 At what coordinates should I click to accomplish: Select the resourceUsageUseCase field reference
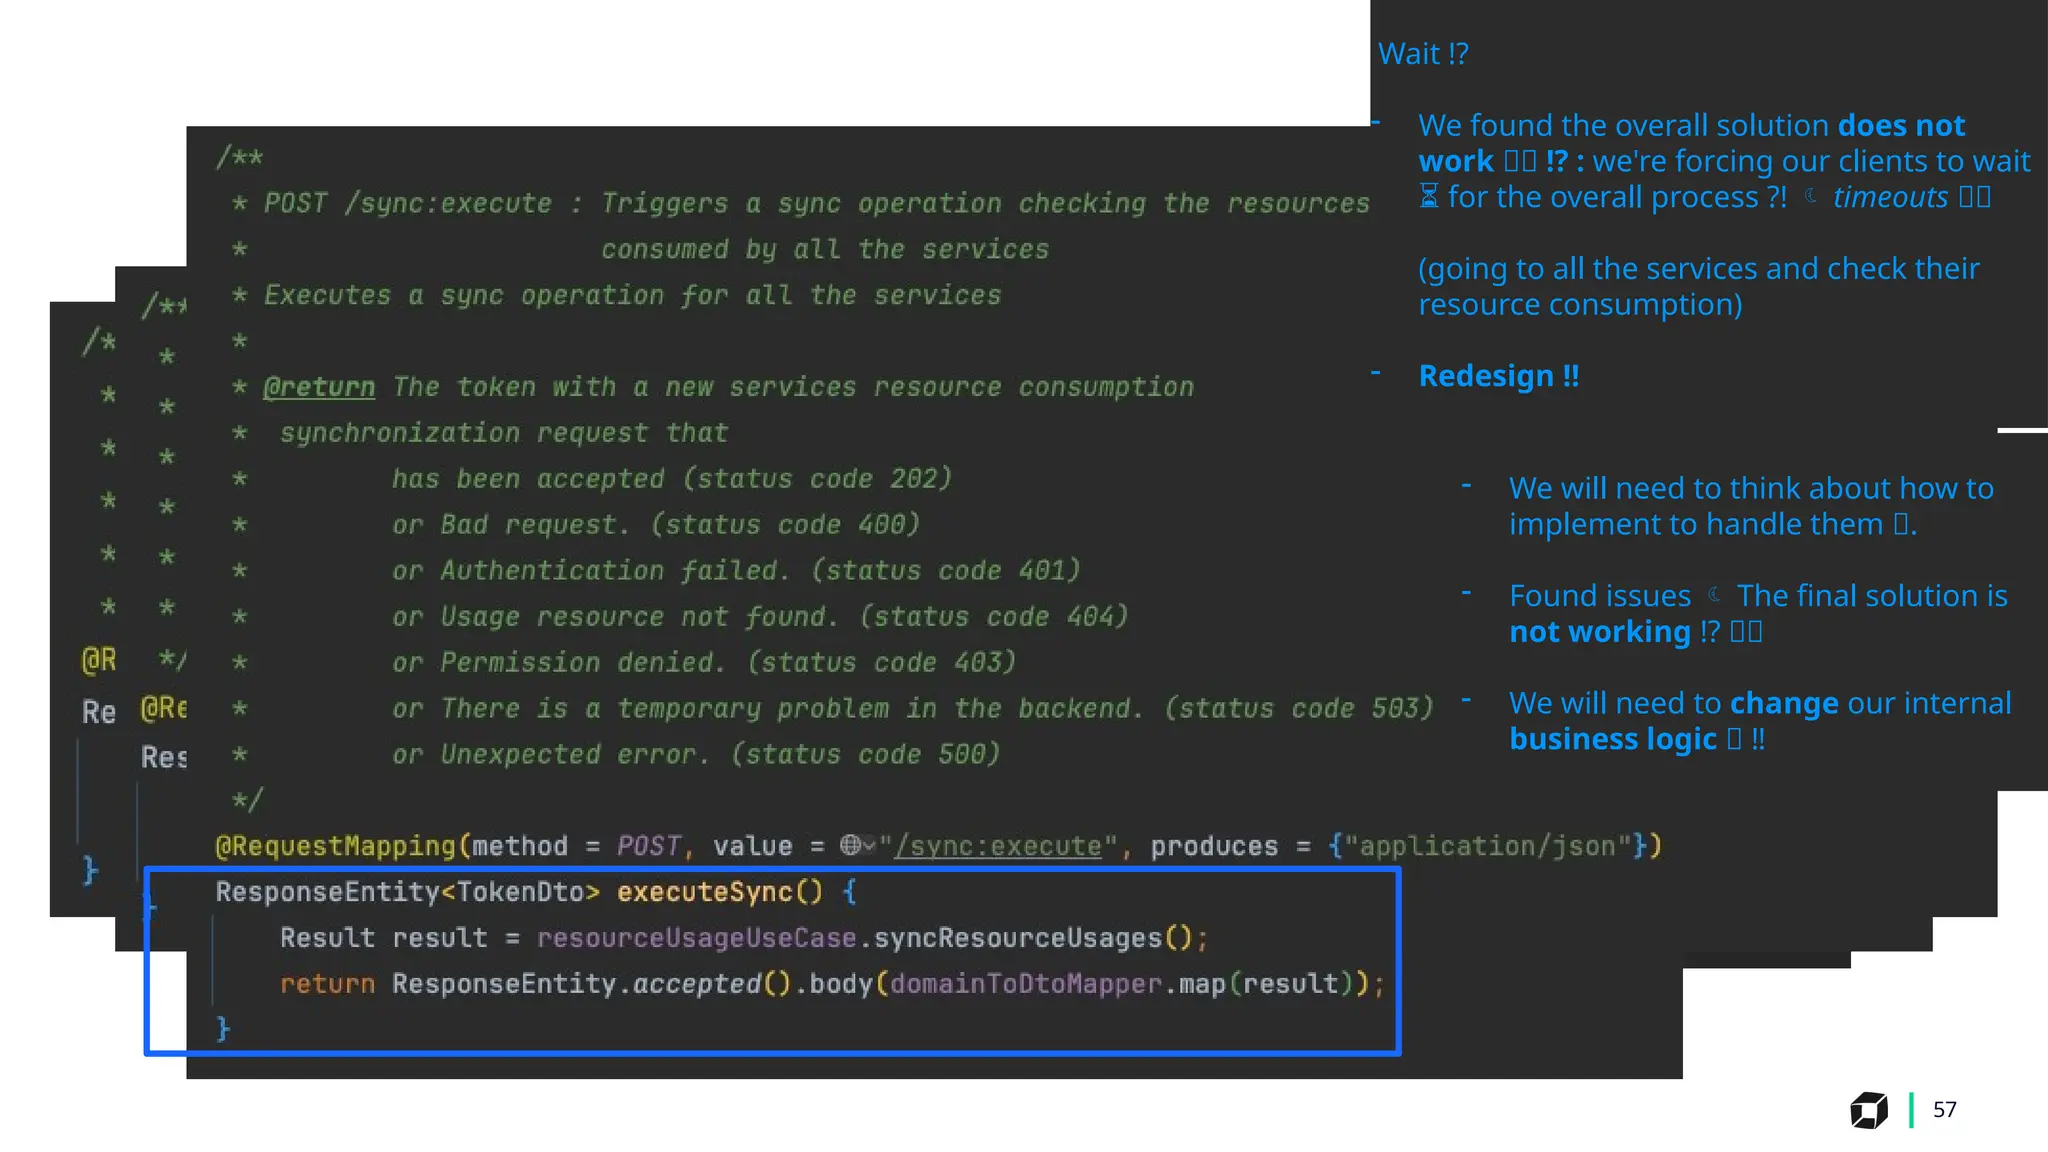click(x=696, y=938)
